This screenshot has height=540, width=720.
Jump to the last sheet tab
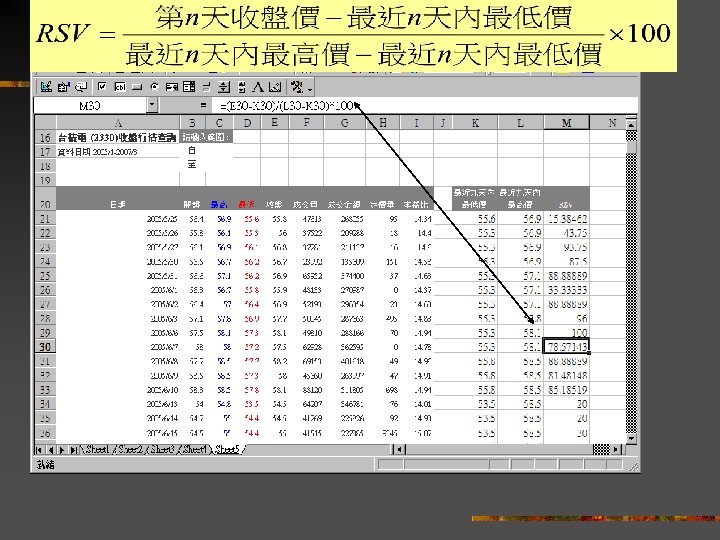(x=73, y=450)
